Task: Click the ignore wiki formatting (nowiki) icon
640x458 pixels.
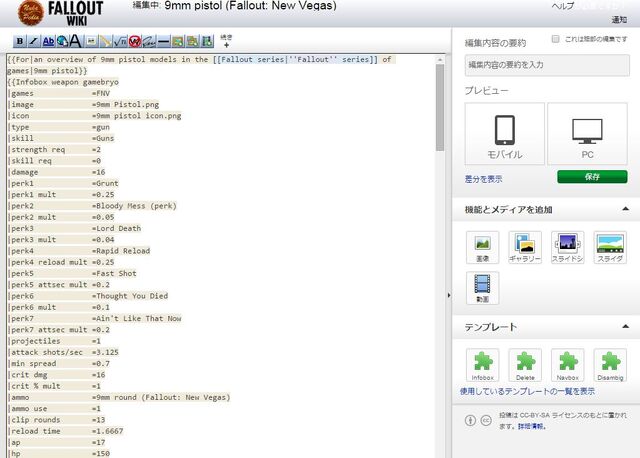Action: click(135, 41)
